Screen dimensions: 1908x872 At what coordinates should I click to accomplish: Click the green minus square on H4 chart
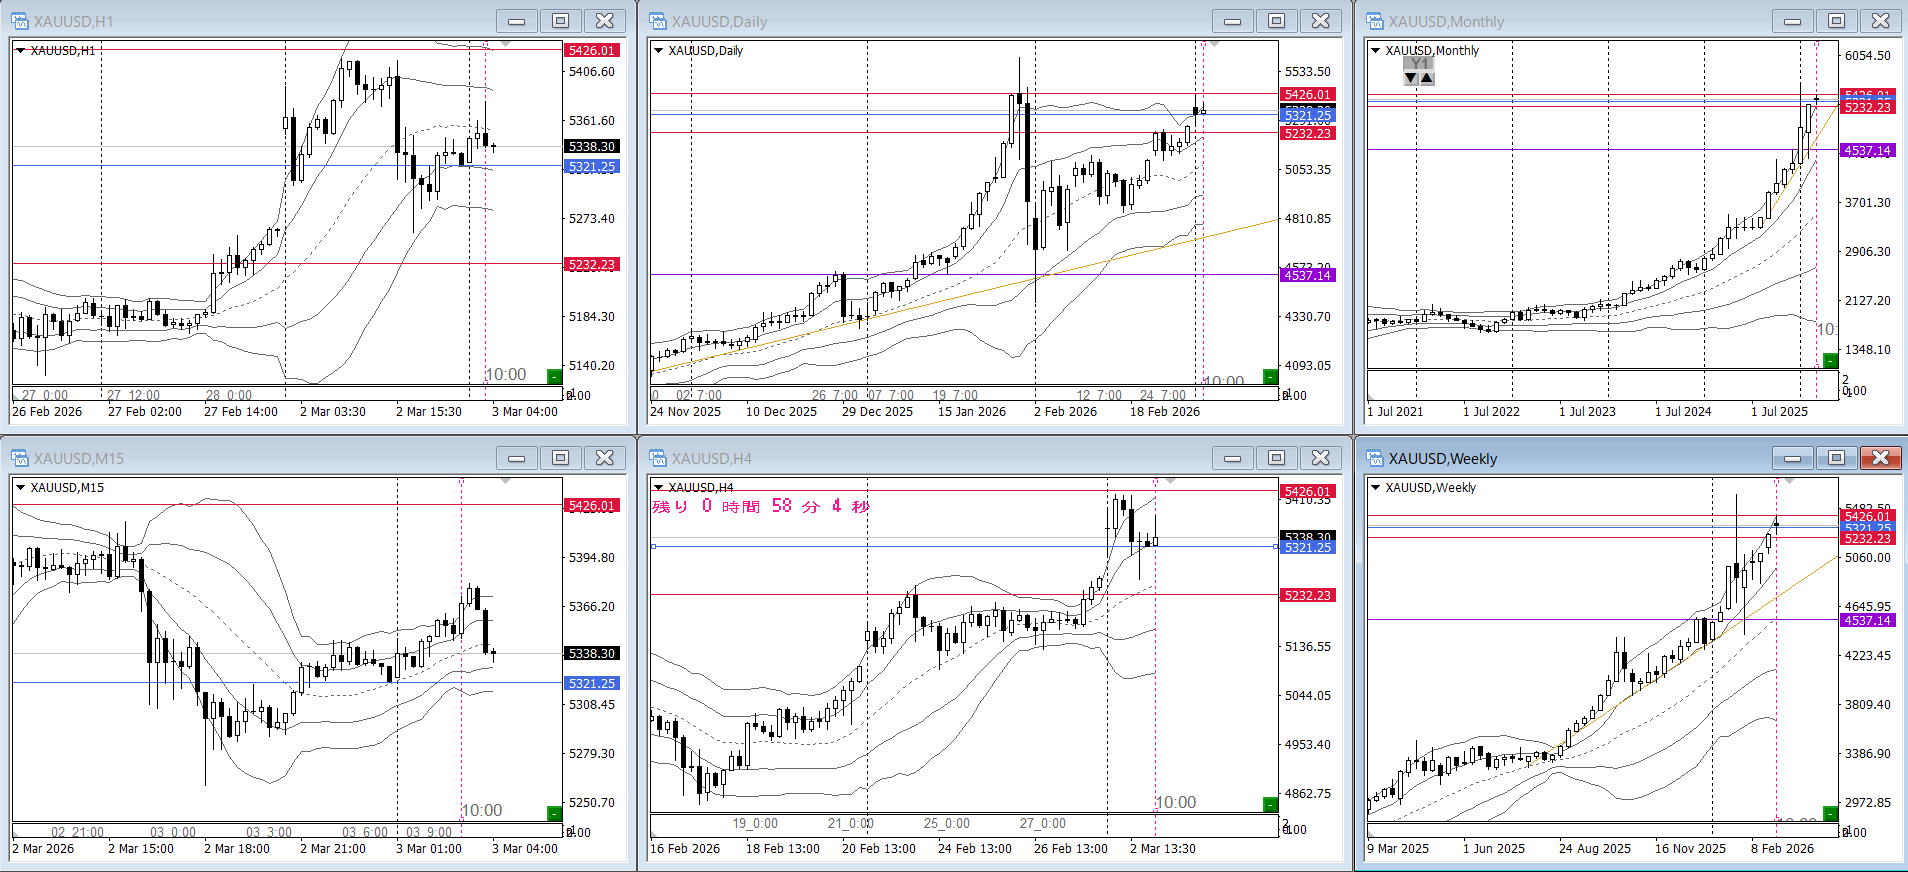(x=1270, y=804)
